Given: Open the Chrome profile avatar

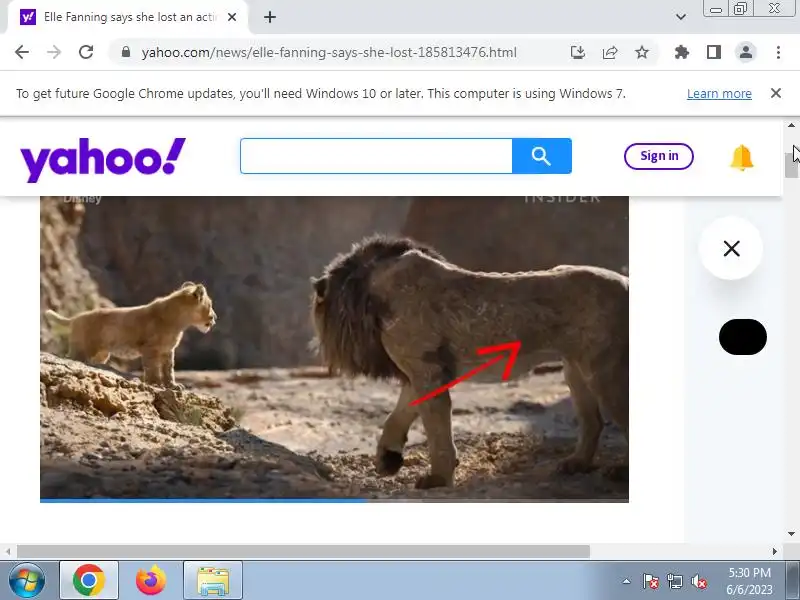Looking at the screenshot, I should [746, 52].
